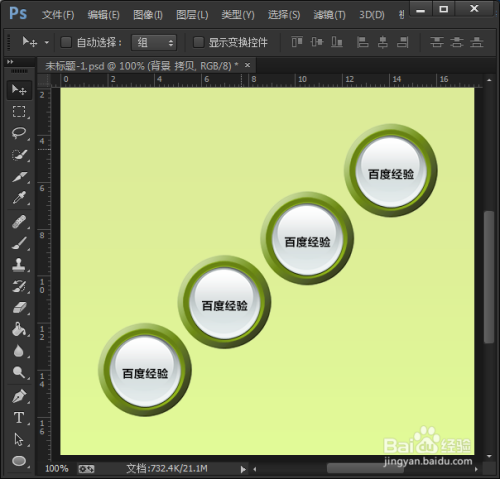Align right edges in options bar
500x479 pixels.
tap(402, 42)
